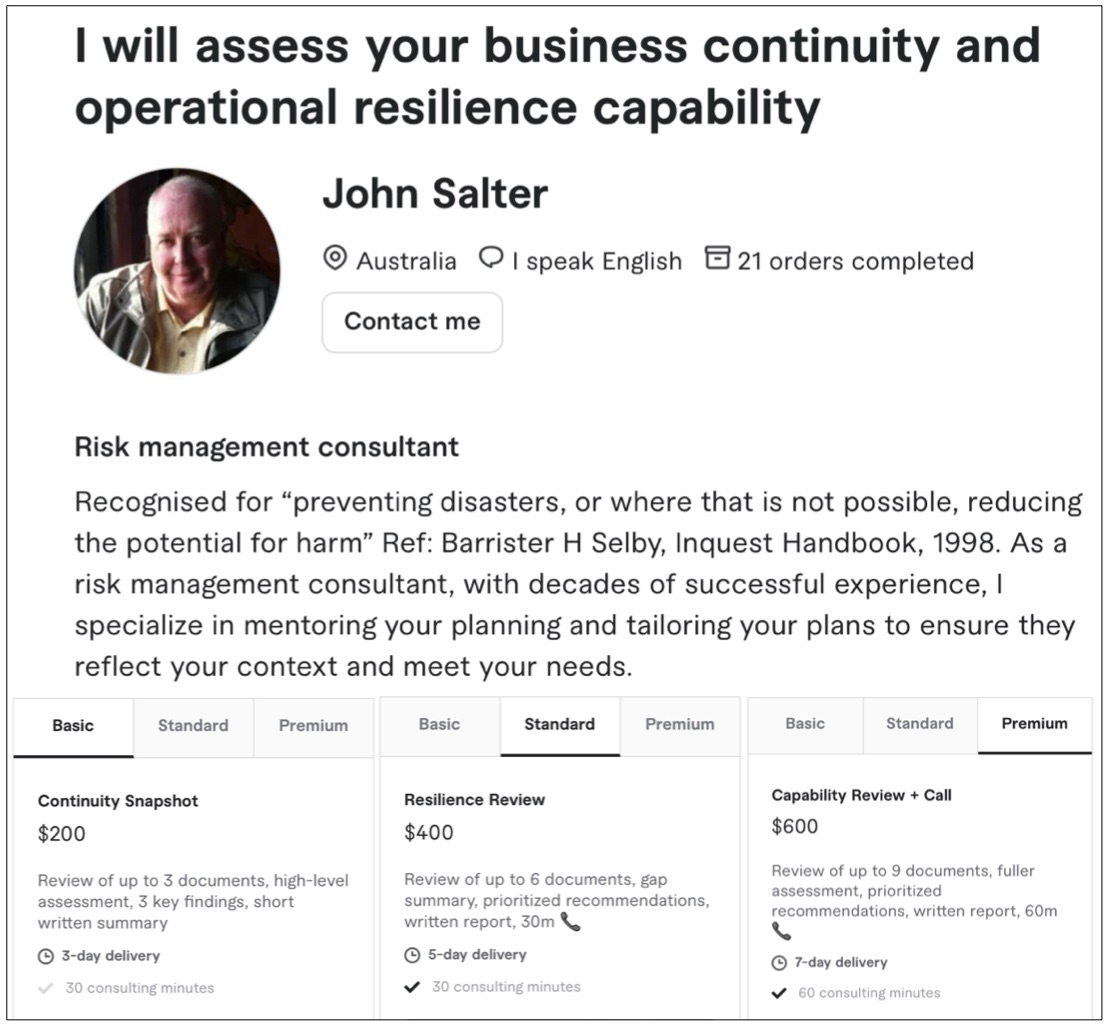The height and width of the screenshot is (1028, 1110).
Task: Open Premium tab in Resilience Review panel
Action: click(680, 724)
